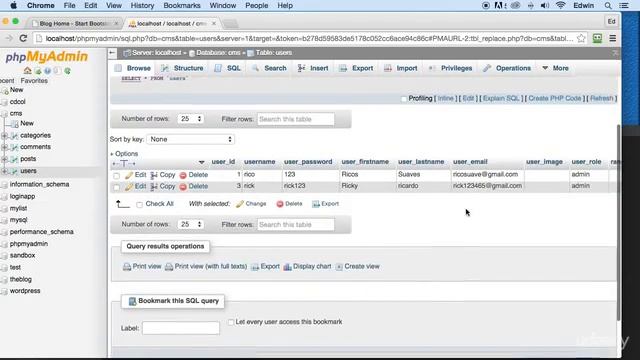Open the Privileges tab
Image resolution: width=640 pixels, height=360 pixels.
pos(450,68)
